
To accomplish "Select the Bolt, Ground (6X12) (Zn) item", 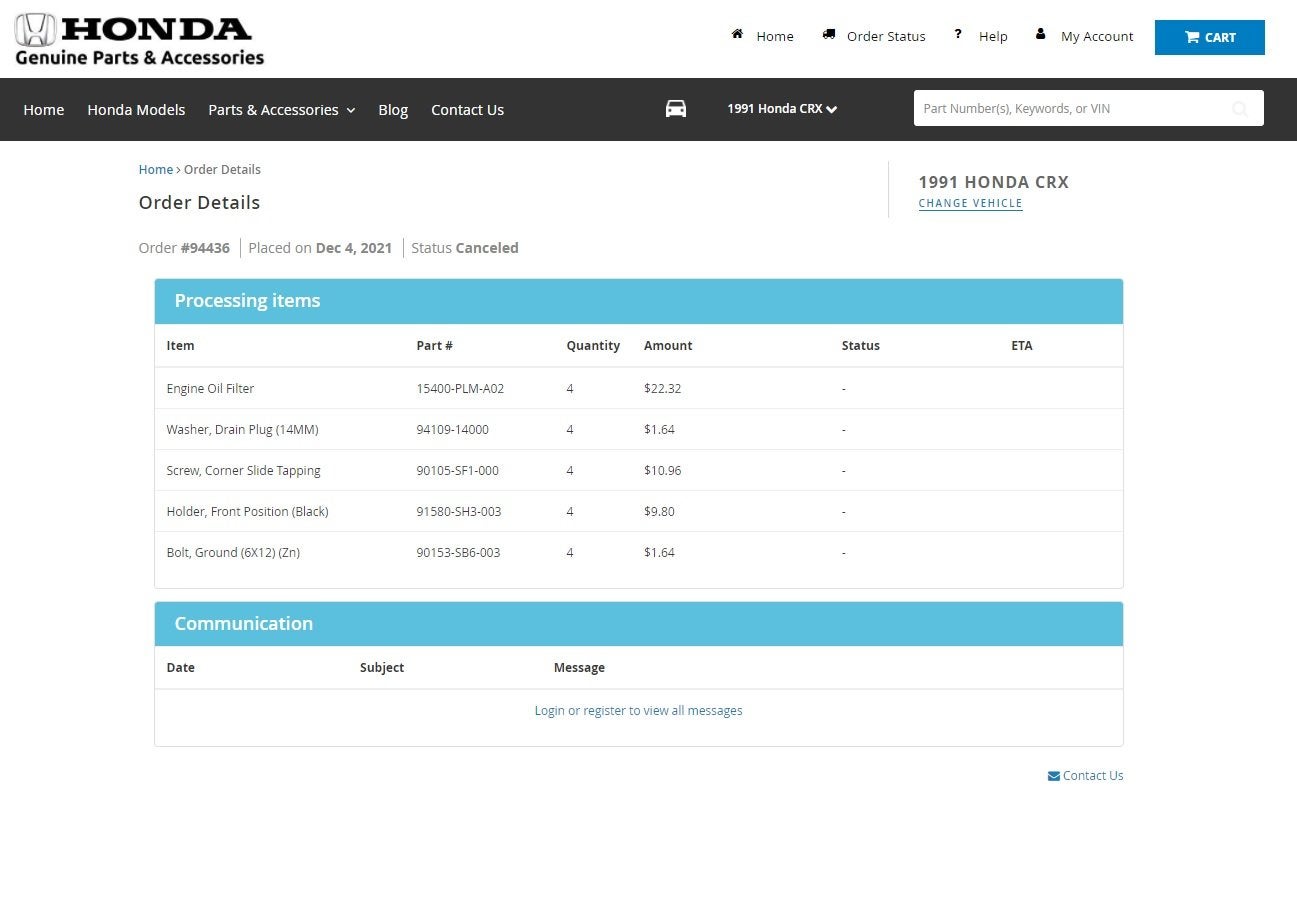I will (233, 552).
